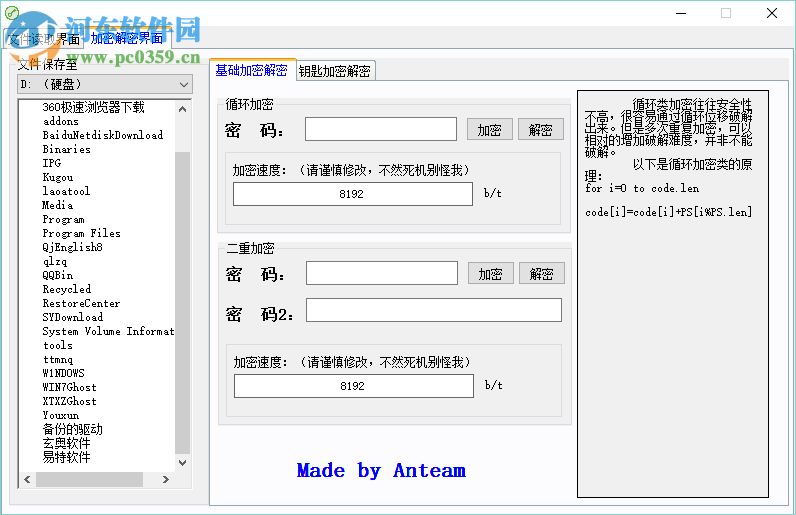This screenshot has width=796, height=515.
Task: Select the QjEnglish8 folder
Action: click(73, 247)
